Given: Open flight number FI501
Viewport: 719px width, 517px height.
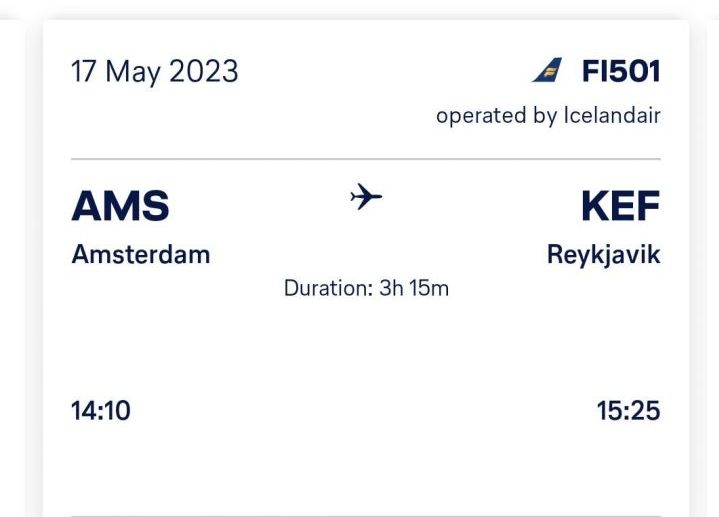Looking at the screenshot, I should tap(621, 72).
